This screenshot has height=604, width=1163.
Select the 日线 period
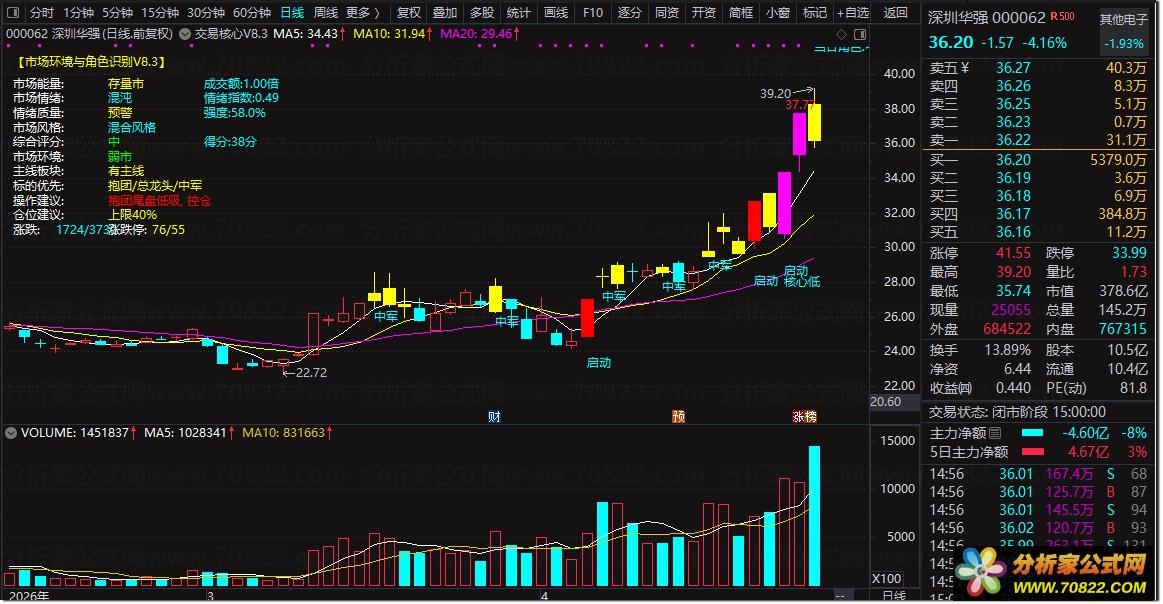(291, 13)
